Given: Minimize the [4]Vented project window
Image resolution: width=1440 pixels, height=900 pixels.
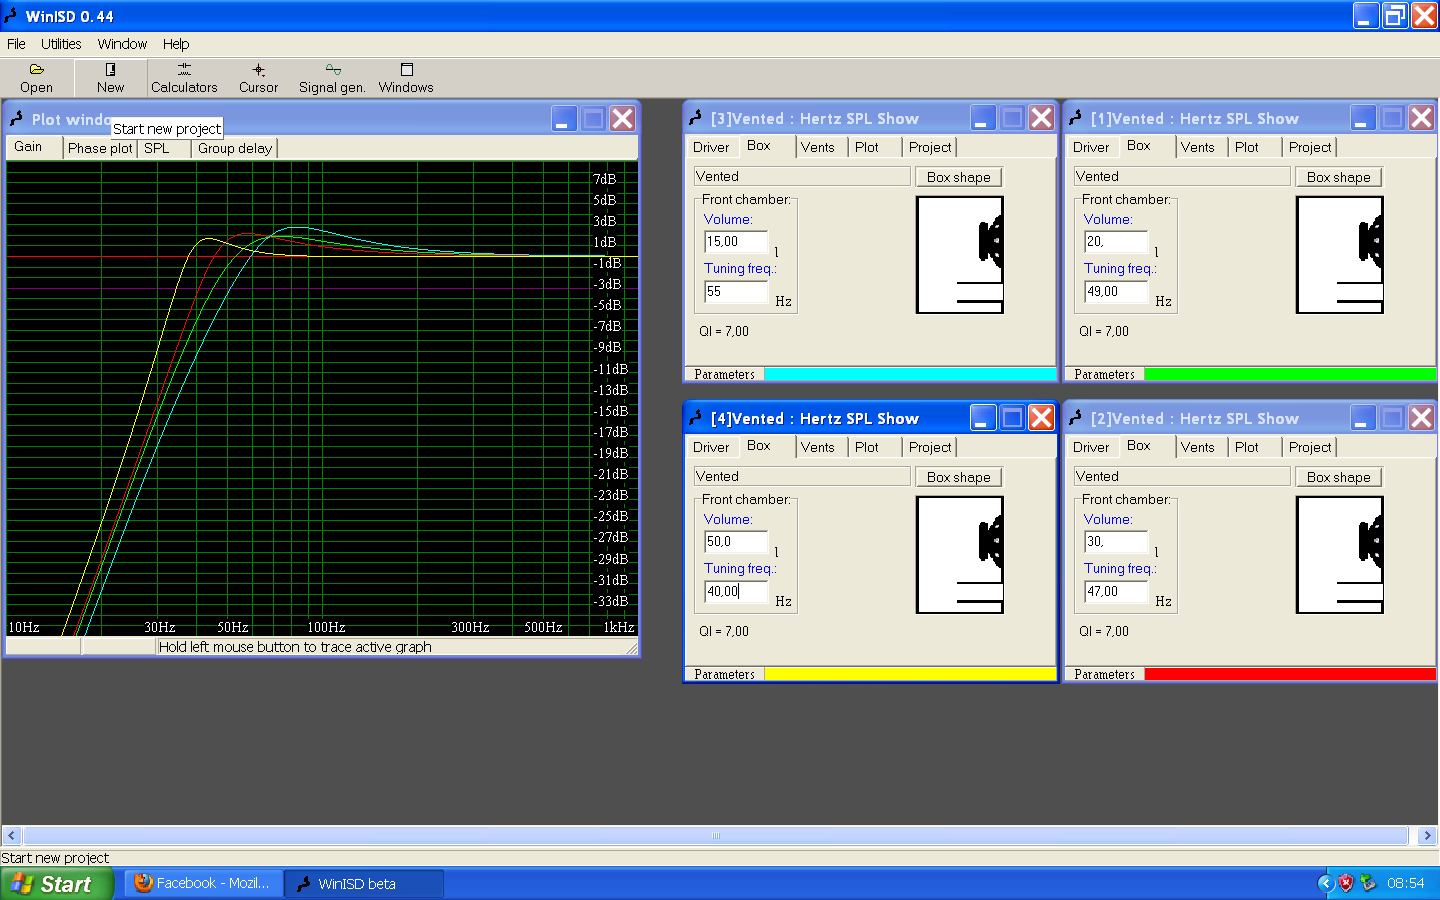Looking at the screenshot, I should coord(983,418).
